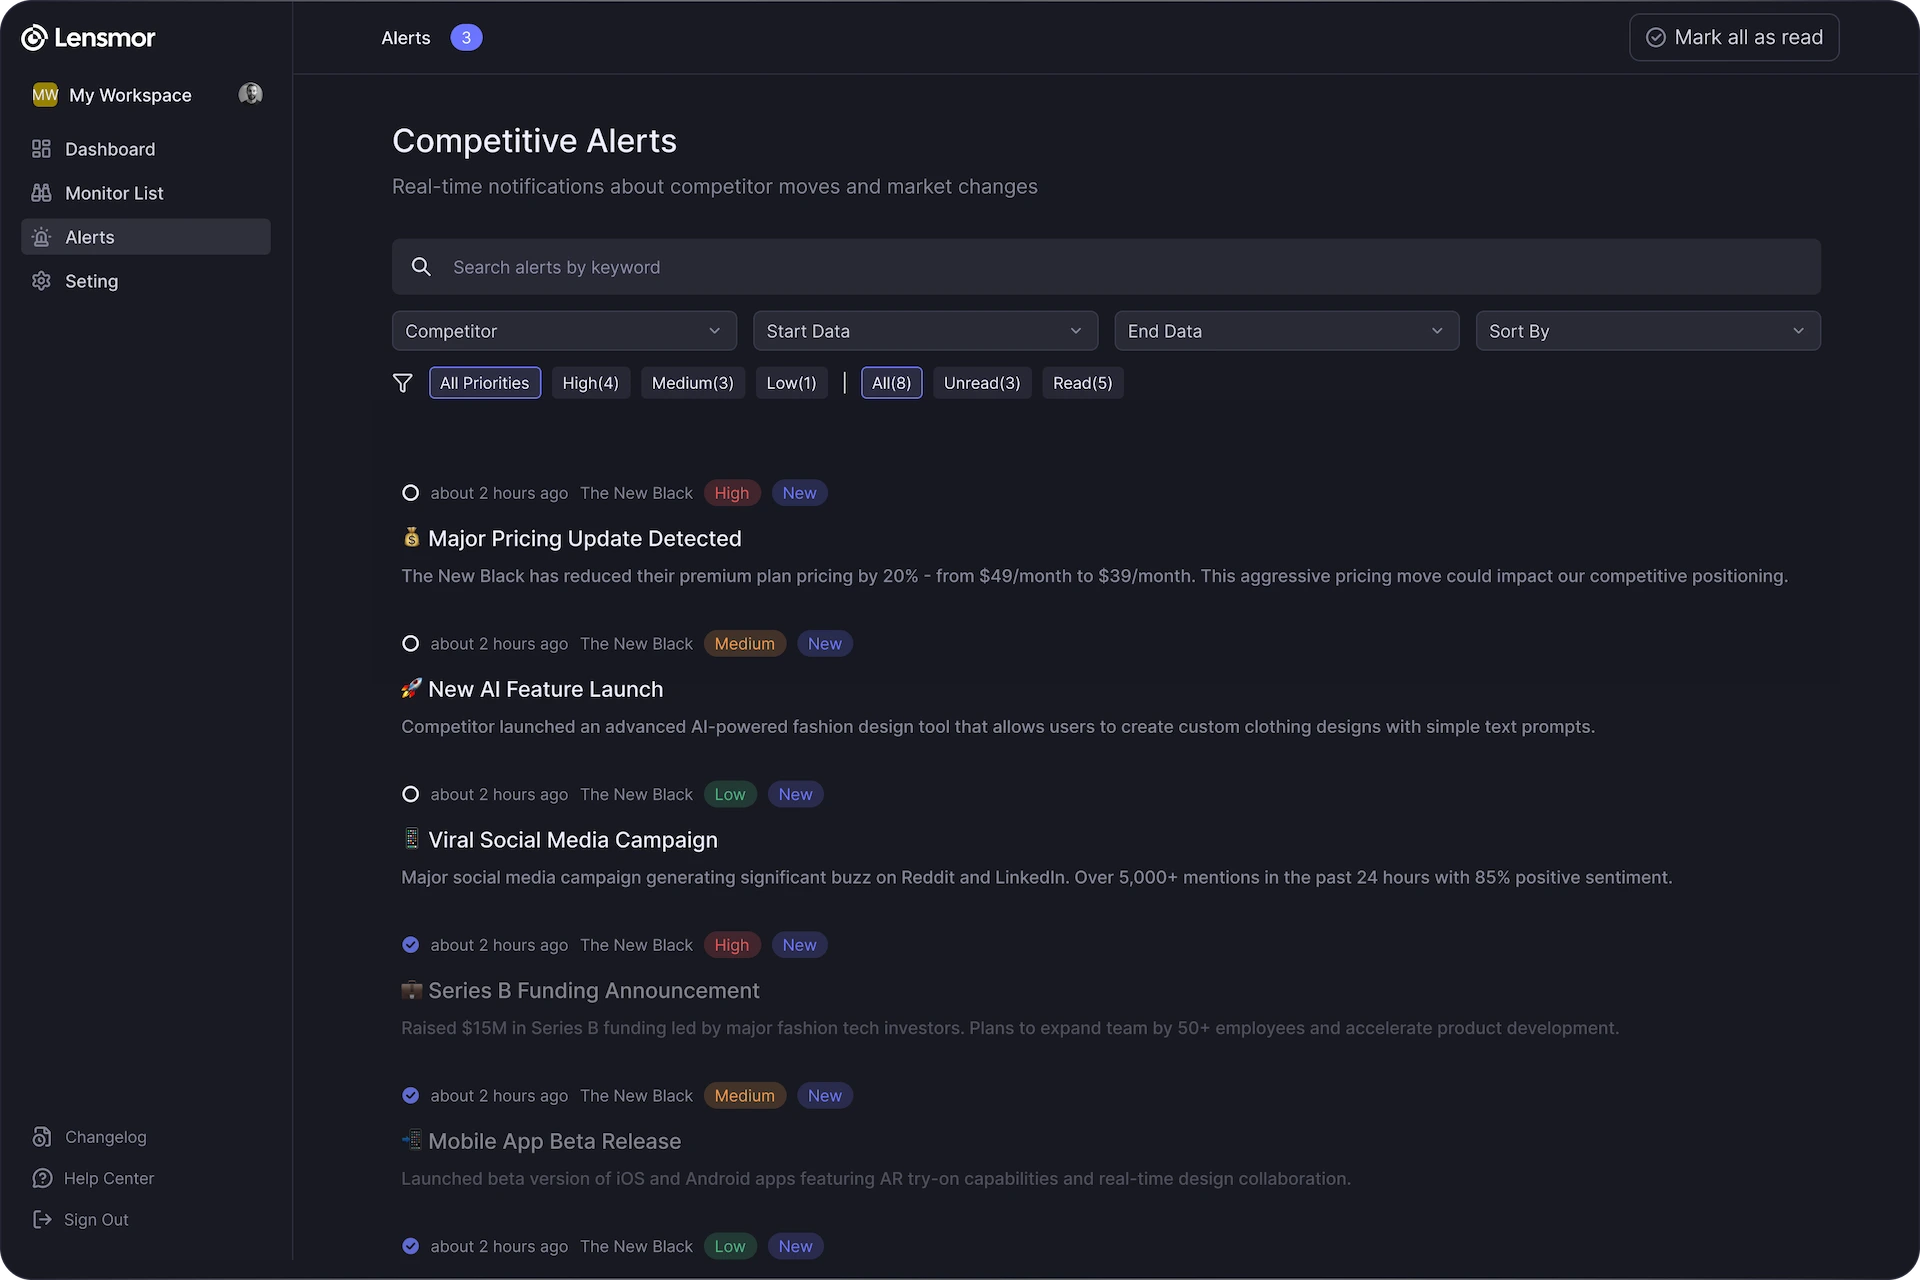This screenshot has width=1920, height=1280.
Task: Click the Monitor List binoculars icon
Action: coord(41,193)
